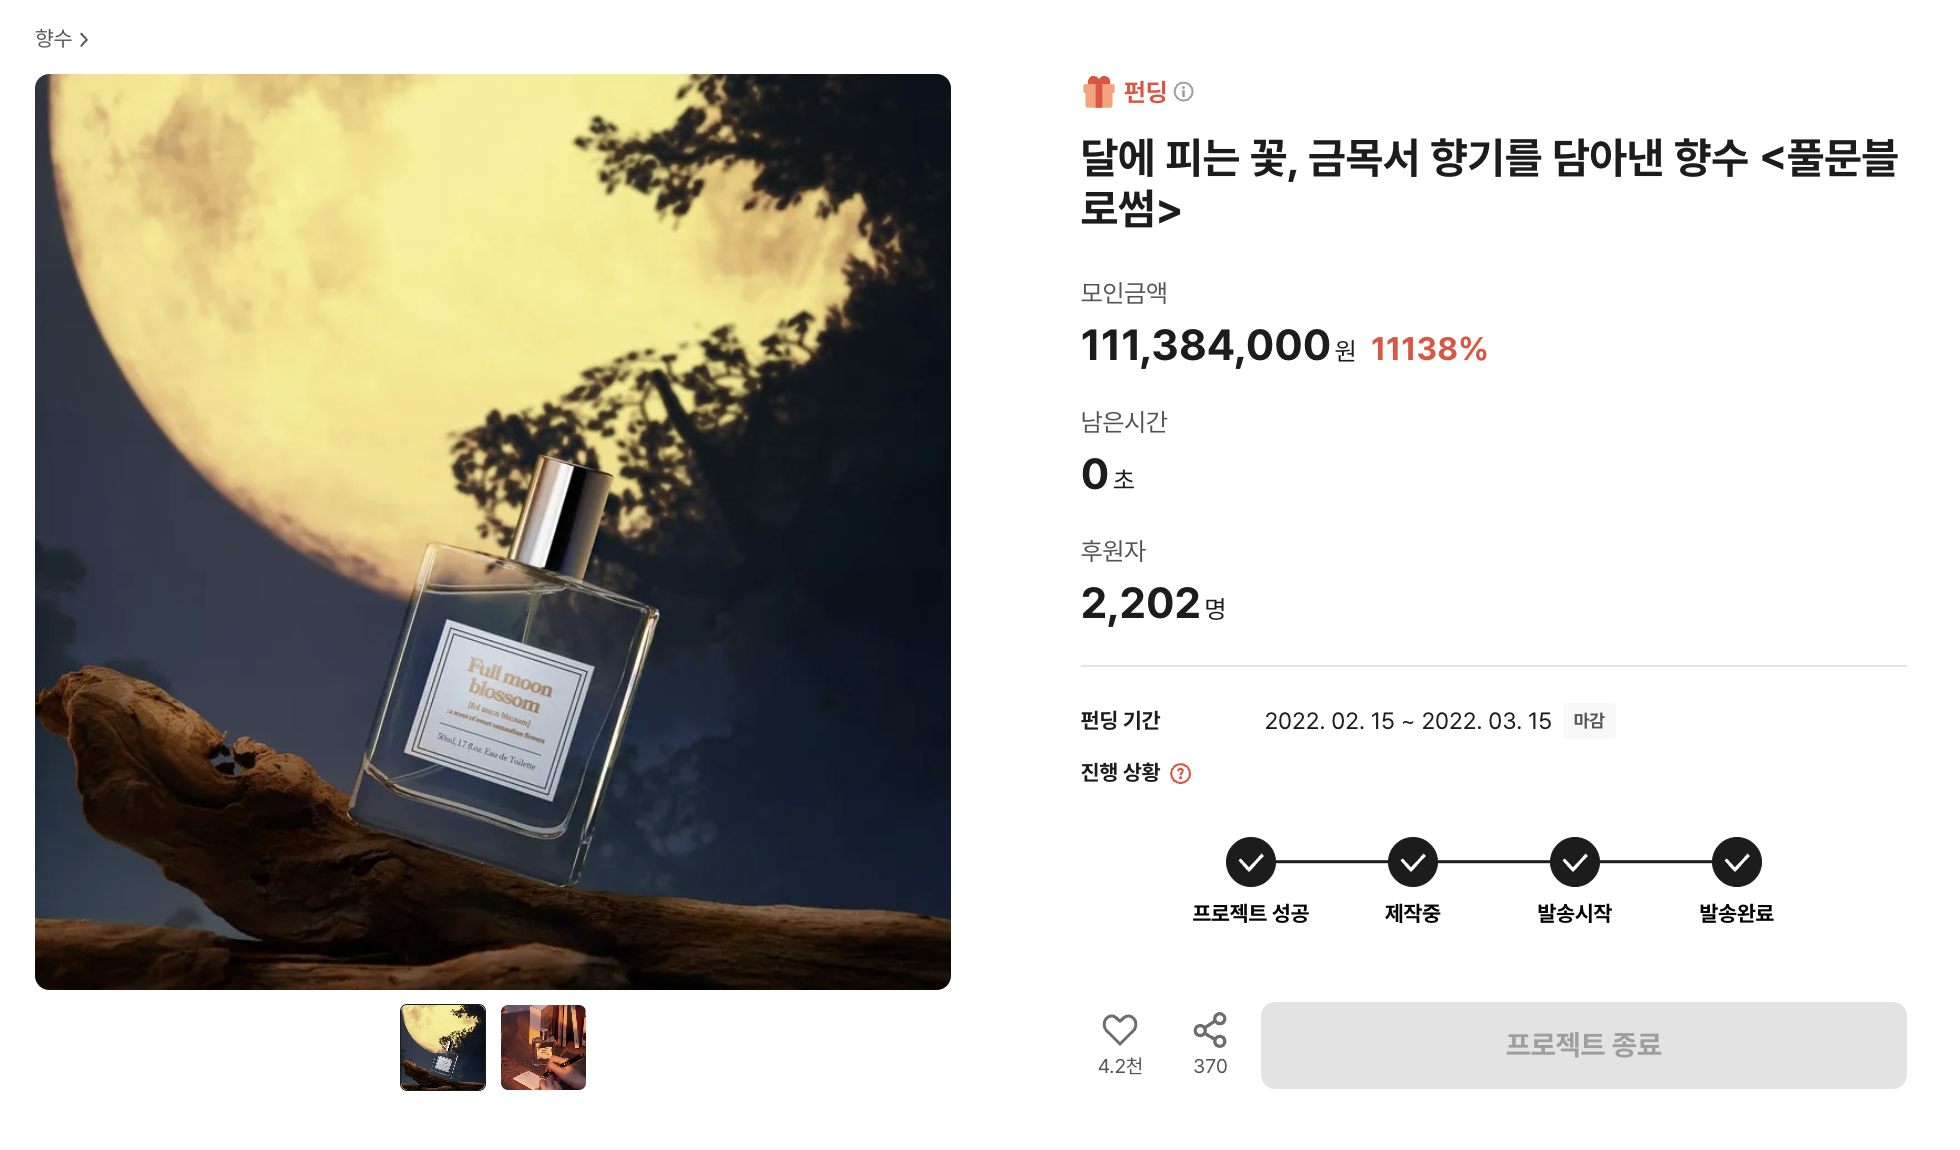Screen dimensions: 1960x1150
Task: Click the 발송시작 checkmark circle
Action: [x=1575, y=862]
